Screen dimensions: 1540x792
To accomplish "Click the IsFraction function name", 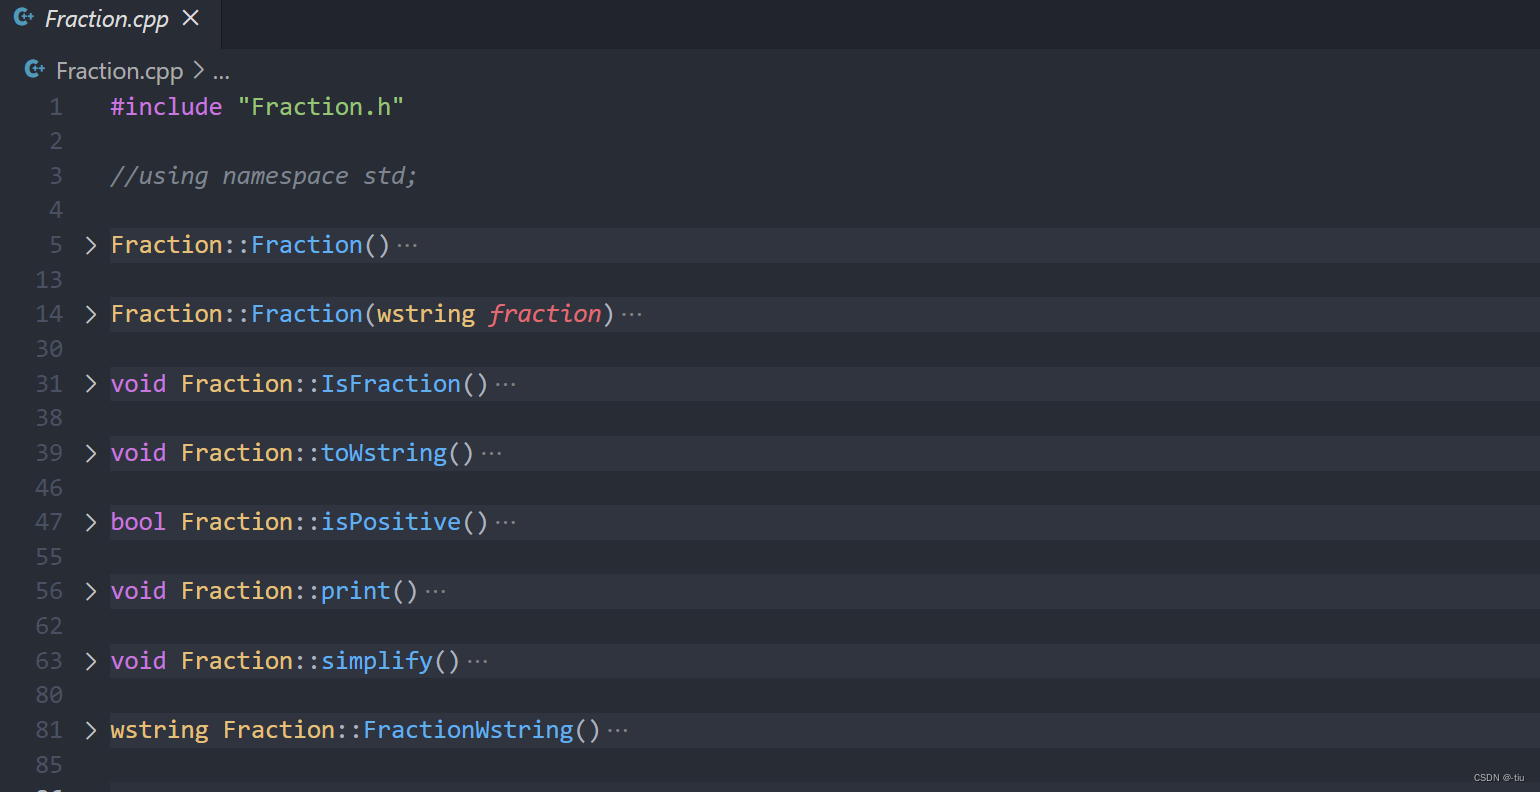I will tap(391, 384).
